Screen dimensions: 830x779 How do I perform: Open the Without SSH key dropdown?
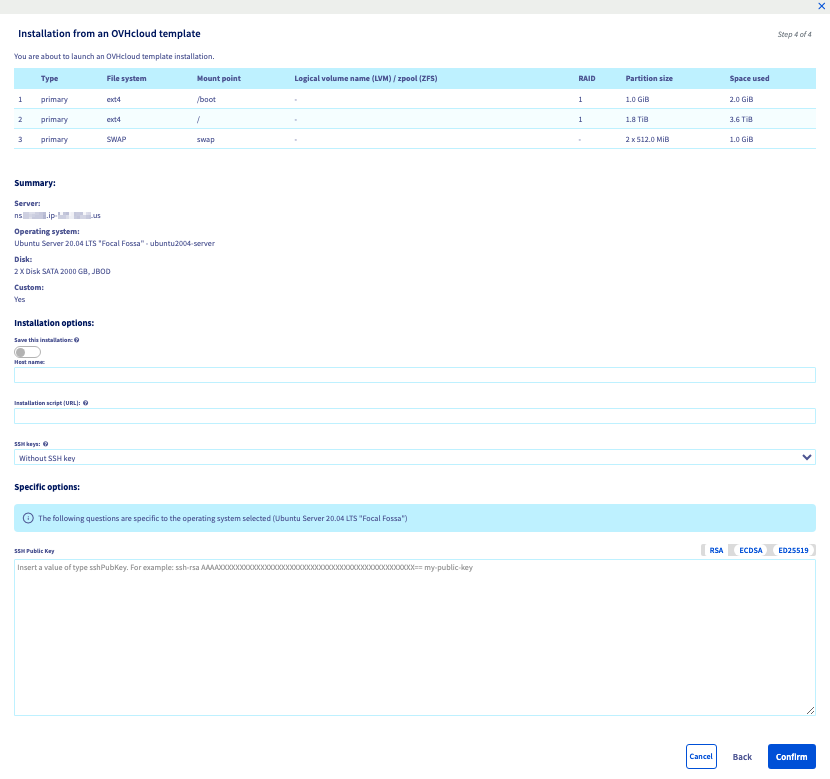point(414,458)
